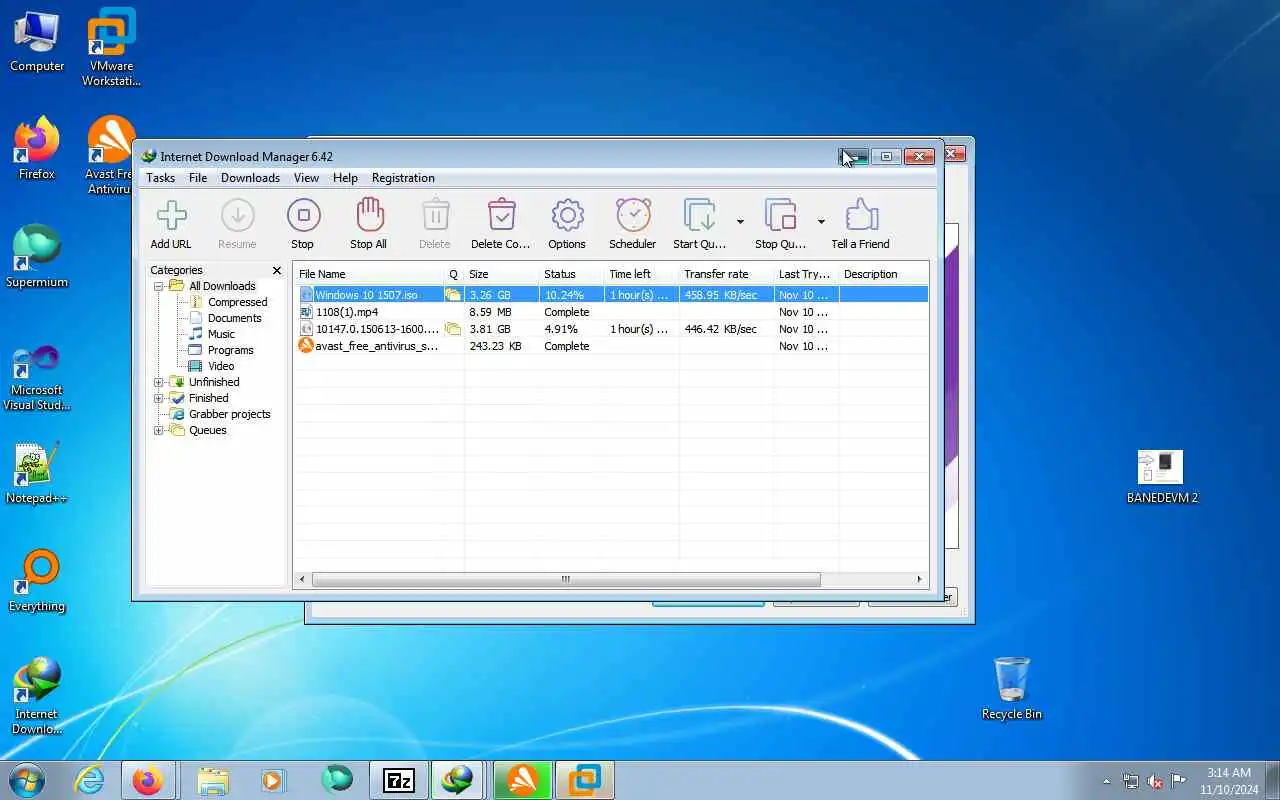Click the Windows Start button
Screen dimensions: 1280x800
click(27, 780)
